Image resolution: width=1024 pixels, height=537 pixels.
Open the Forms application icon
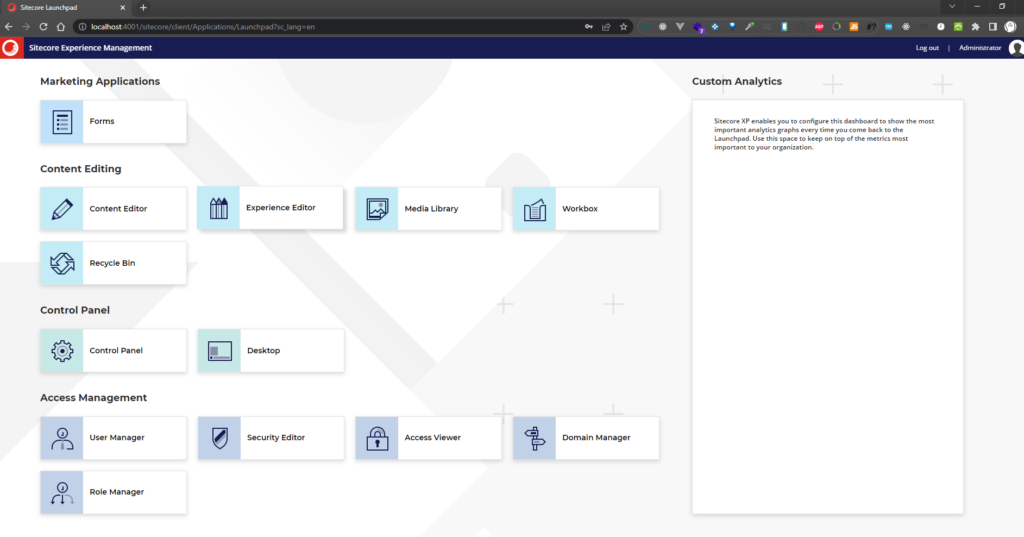click(62, 122)
